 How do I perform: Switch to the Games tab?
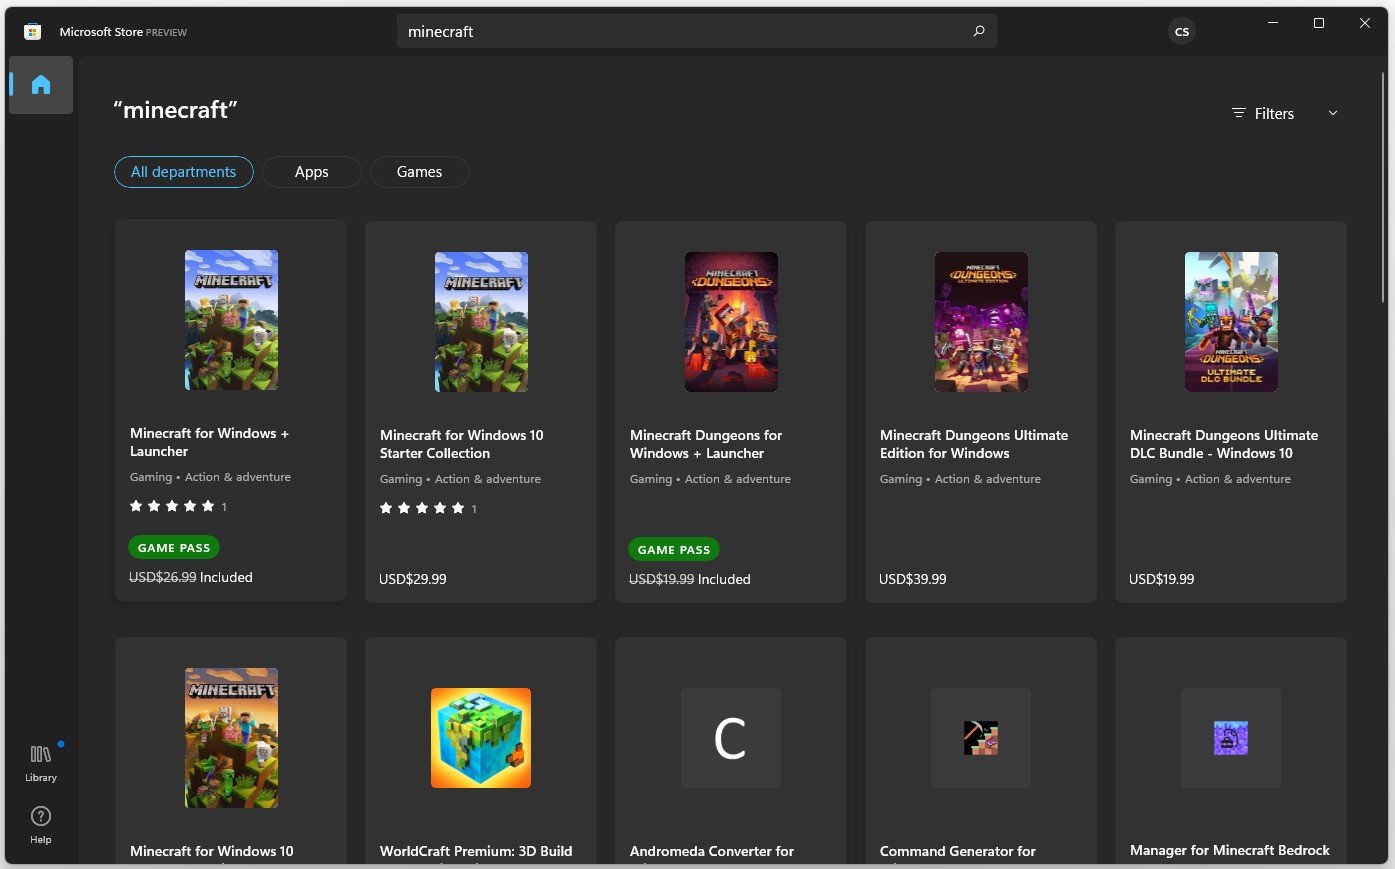coord(420,172)
